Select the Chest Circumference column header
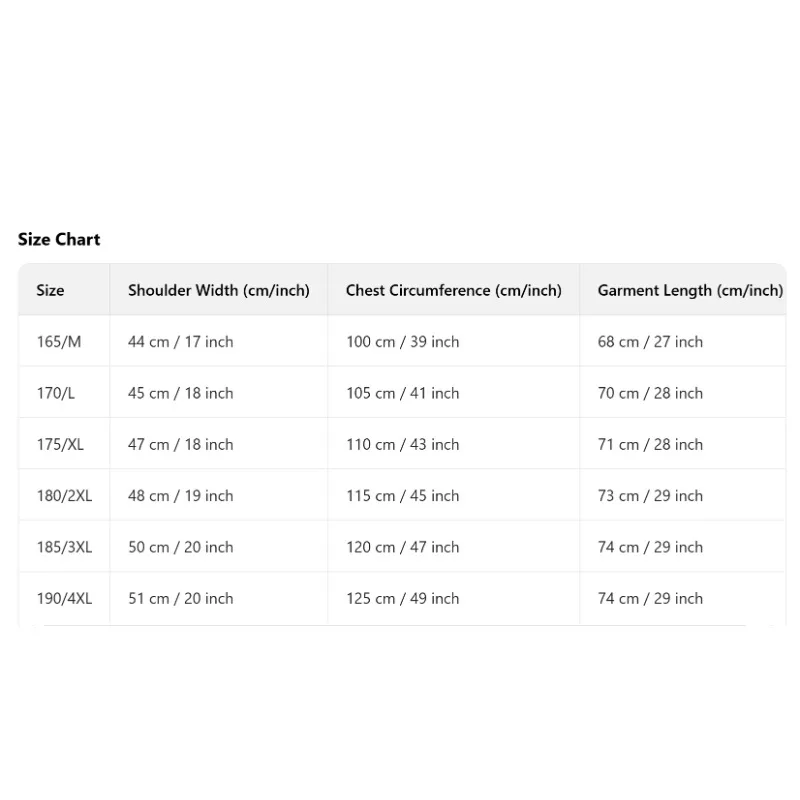The width and height of the screenshot is (800, 800). pyautogui.click(x=454, y=290)
